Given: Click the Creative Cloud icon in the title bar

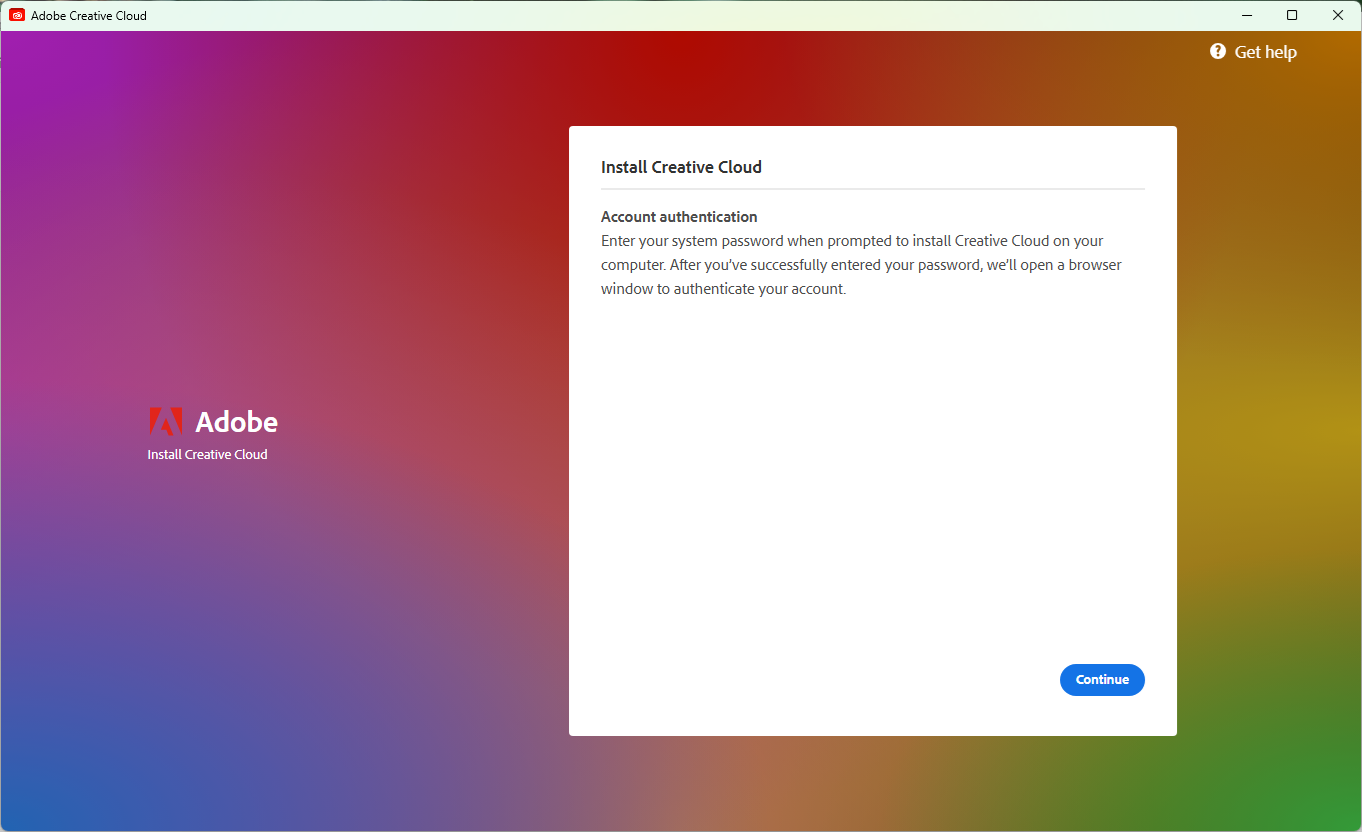Looking at the screenshot, I should 16,15.
